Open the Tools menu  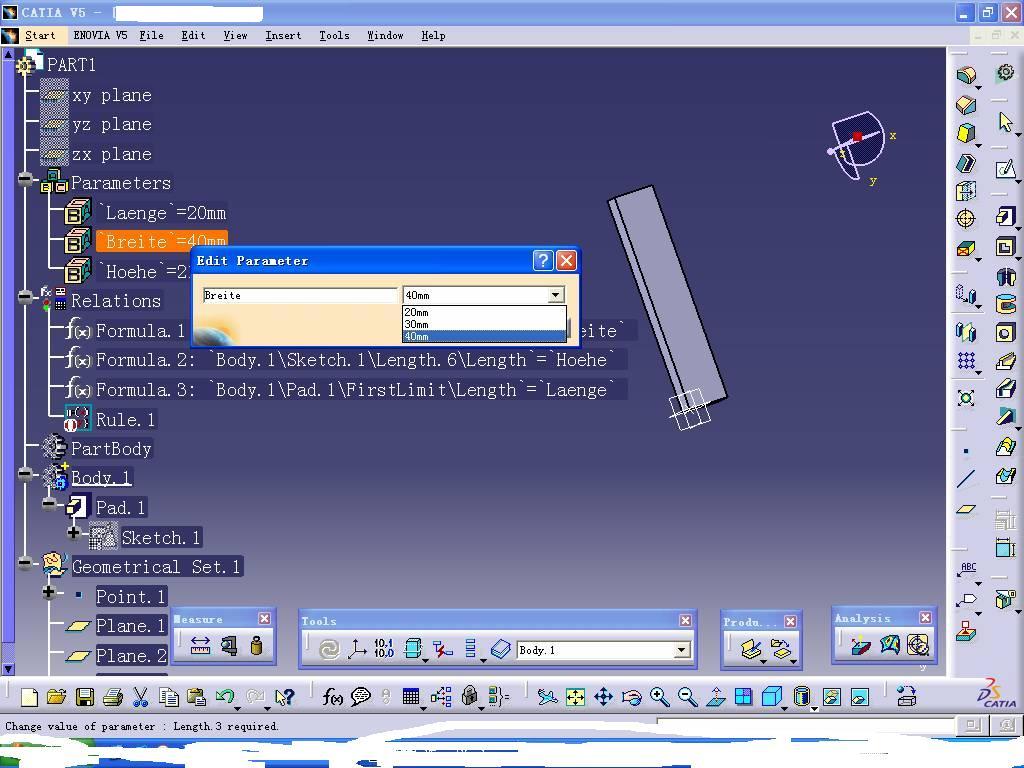[x=334, y=35]
